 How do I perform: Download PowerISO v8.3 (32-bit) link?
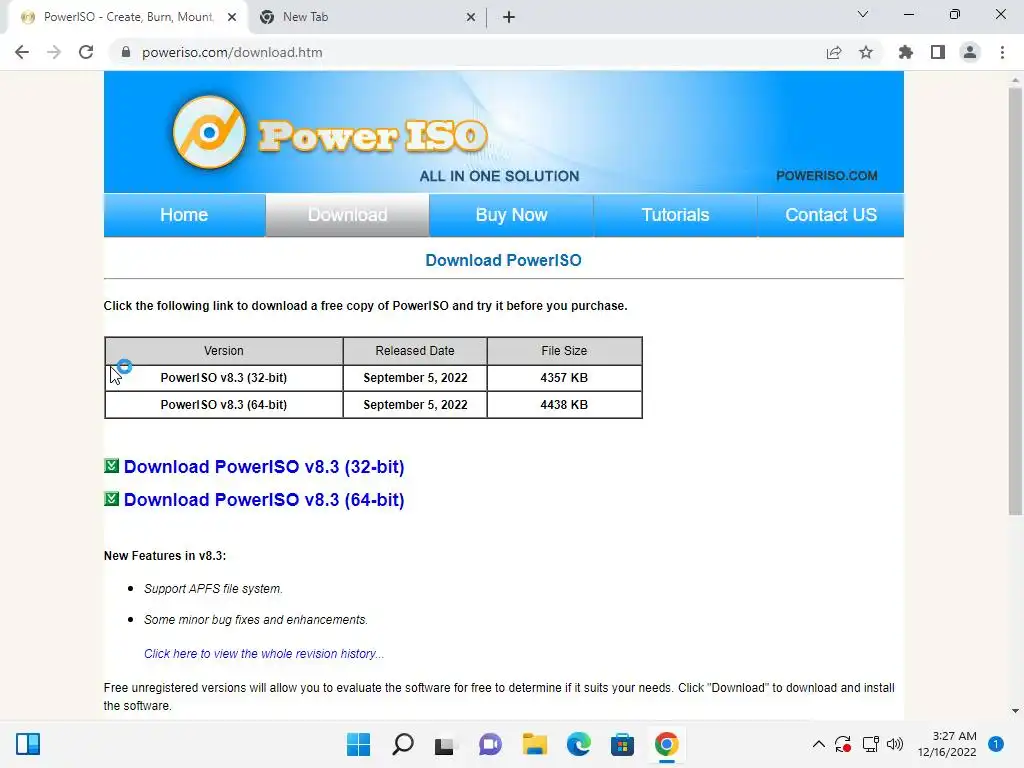point(264,467)
